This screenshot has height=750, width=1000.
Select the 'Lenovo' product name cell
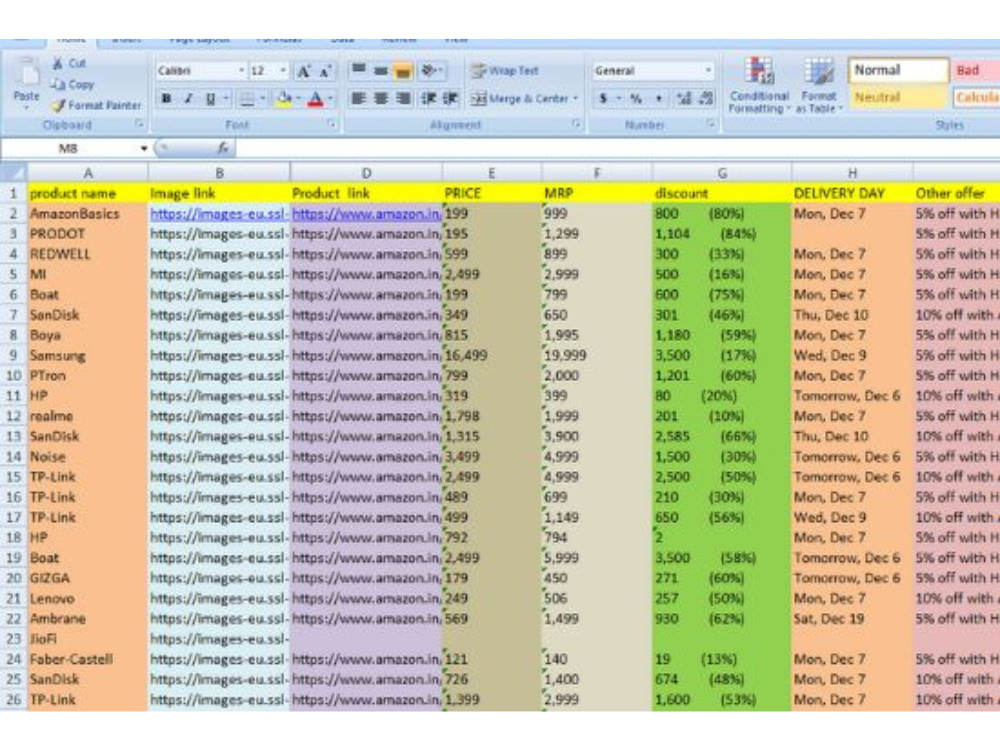(x=88, y=598)
